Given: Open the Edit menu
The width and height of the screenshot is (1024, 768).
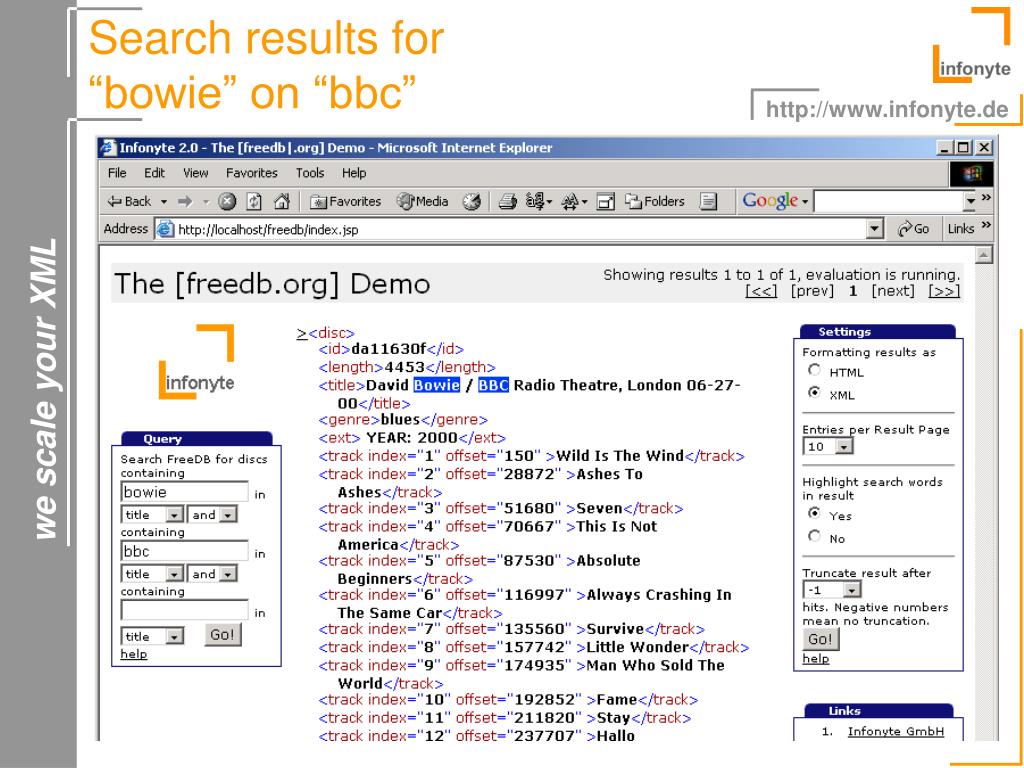Looking at the screenshot, I should point(155,173).
